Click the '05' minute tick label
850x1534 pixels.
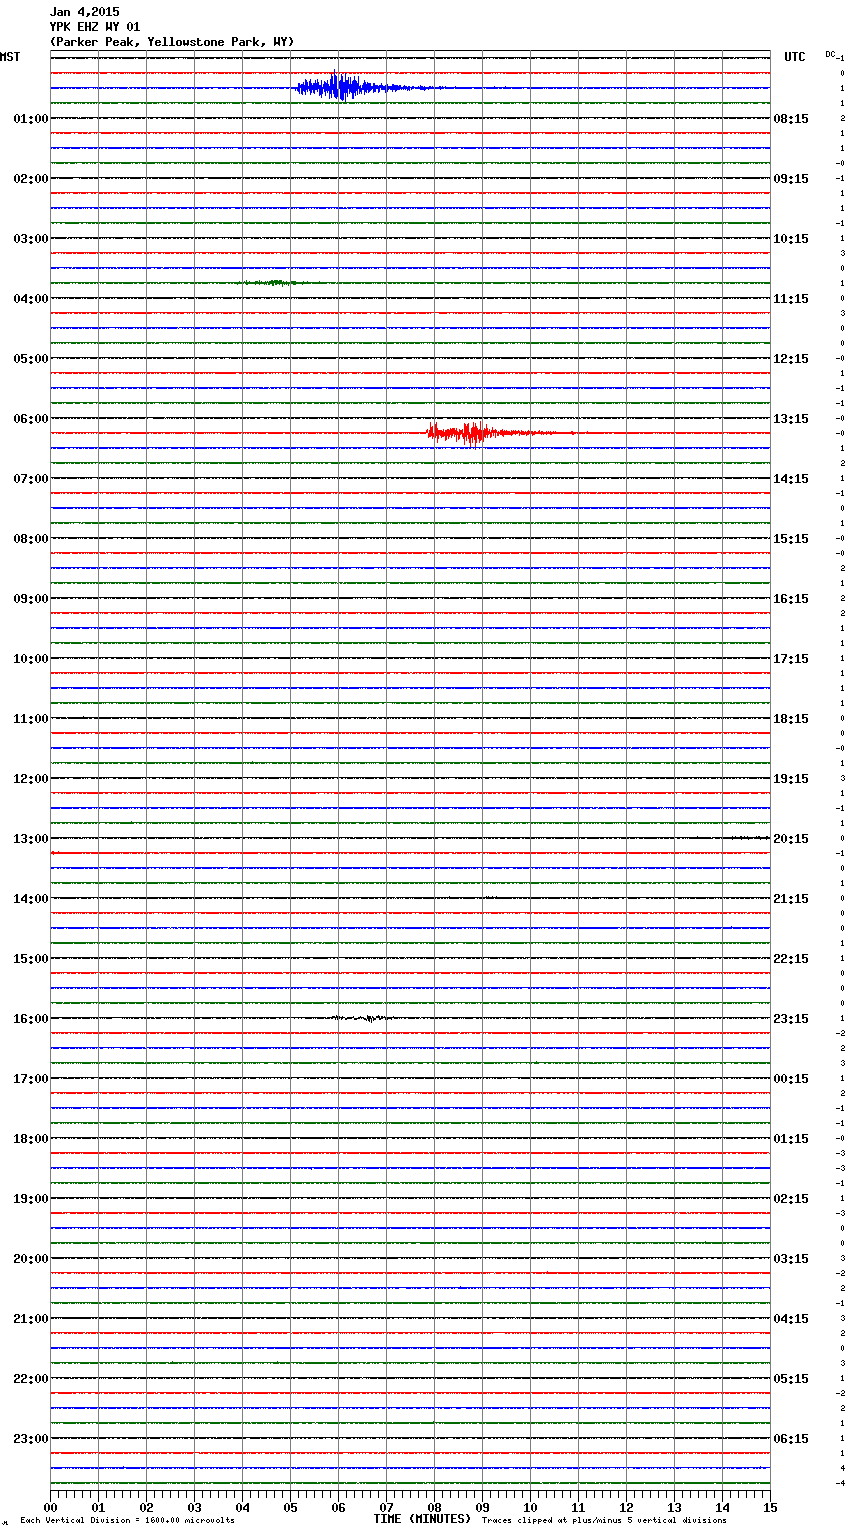pyautogui.click(x=290, y=1508)
